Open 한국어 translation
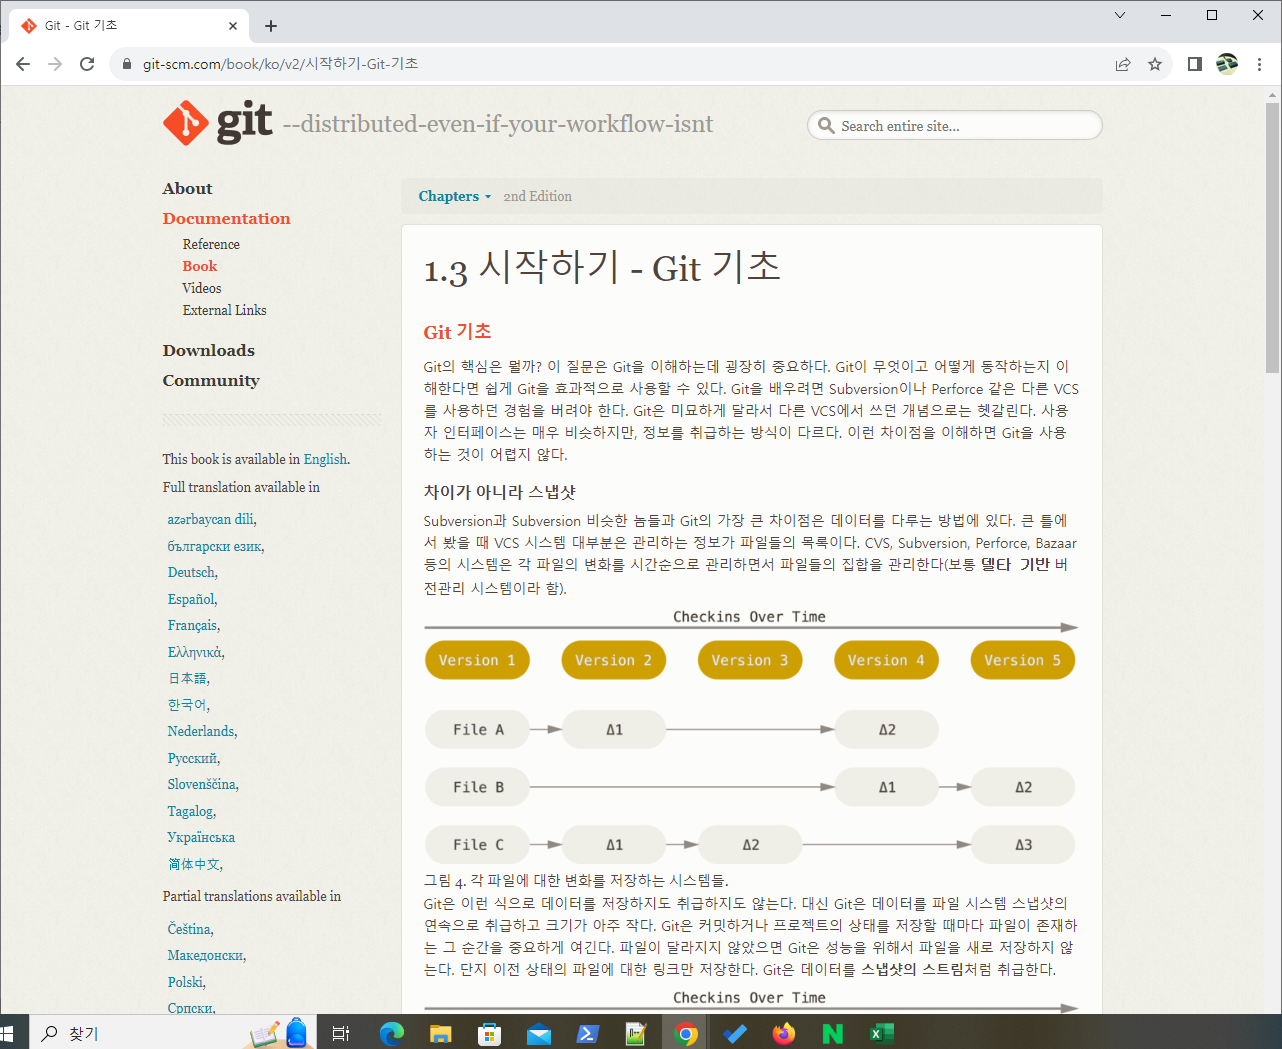1282x1049 pixels. point(187,705)
